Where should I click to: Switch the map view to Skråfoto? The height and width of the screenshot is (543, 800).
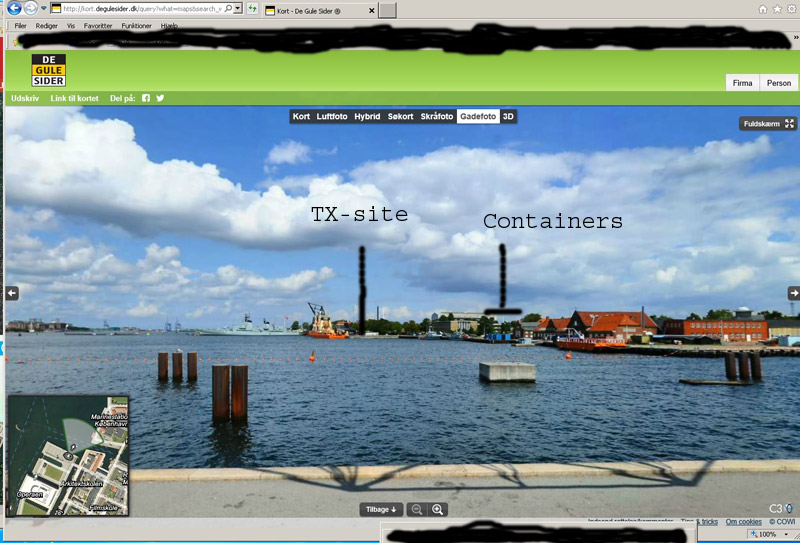pos(437,116)
